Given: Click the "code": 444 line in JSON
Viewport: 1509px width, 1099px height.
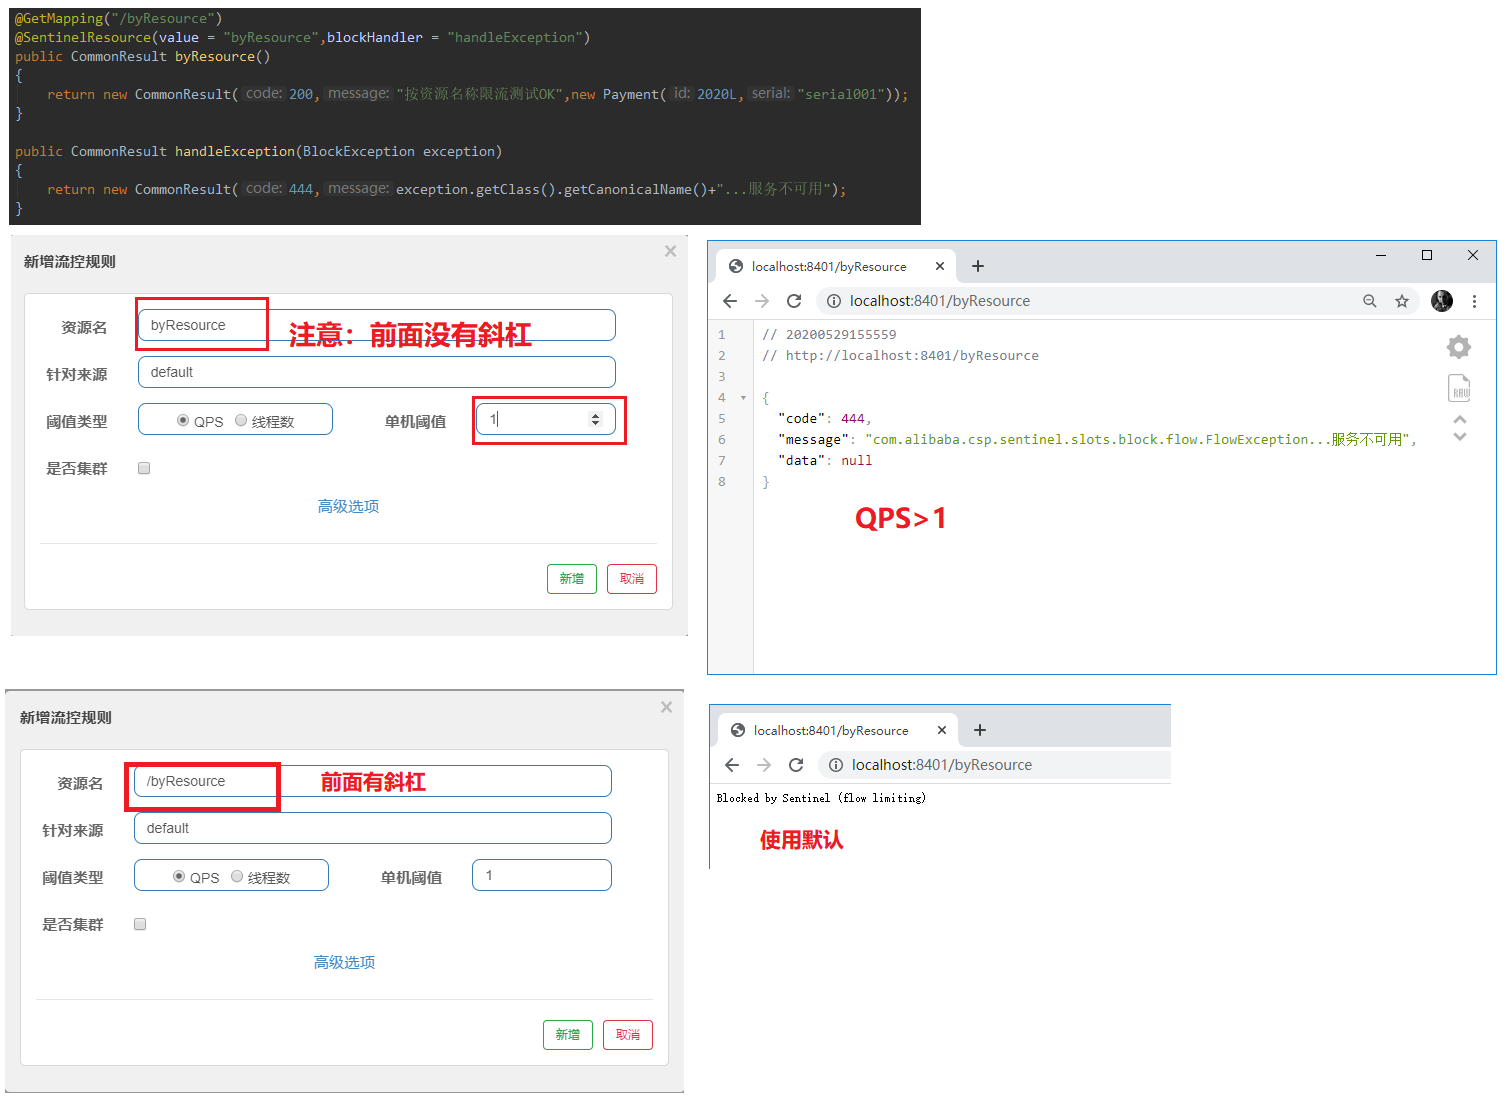Looking at the screenshot, I should tap(825, 419).
